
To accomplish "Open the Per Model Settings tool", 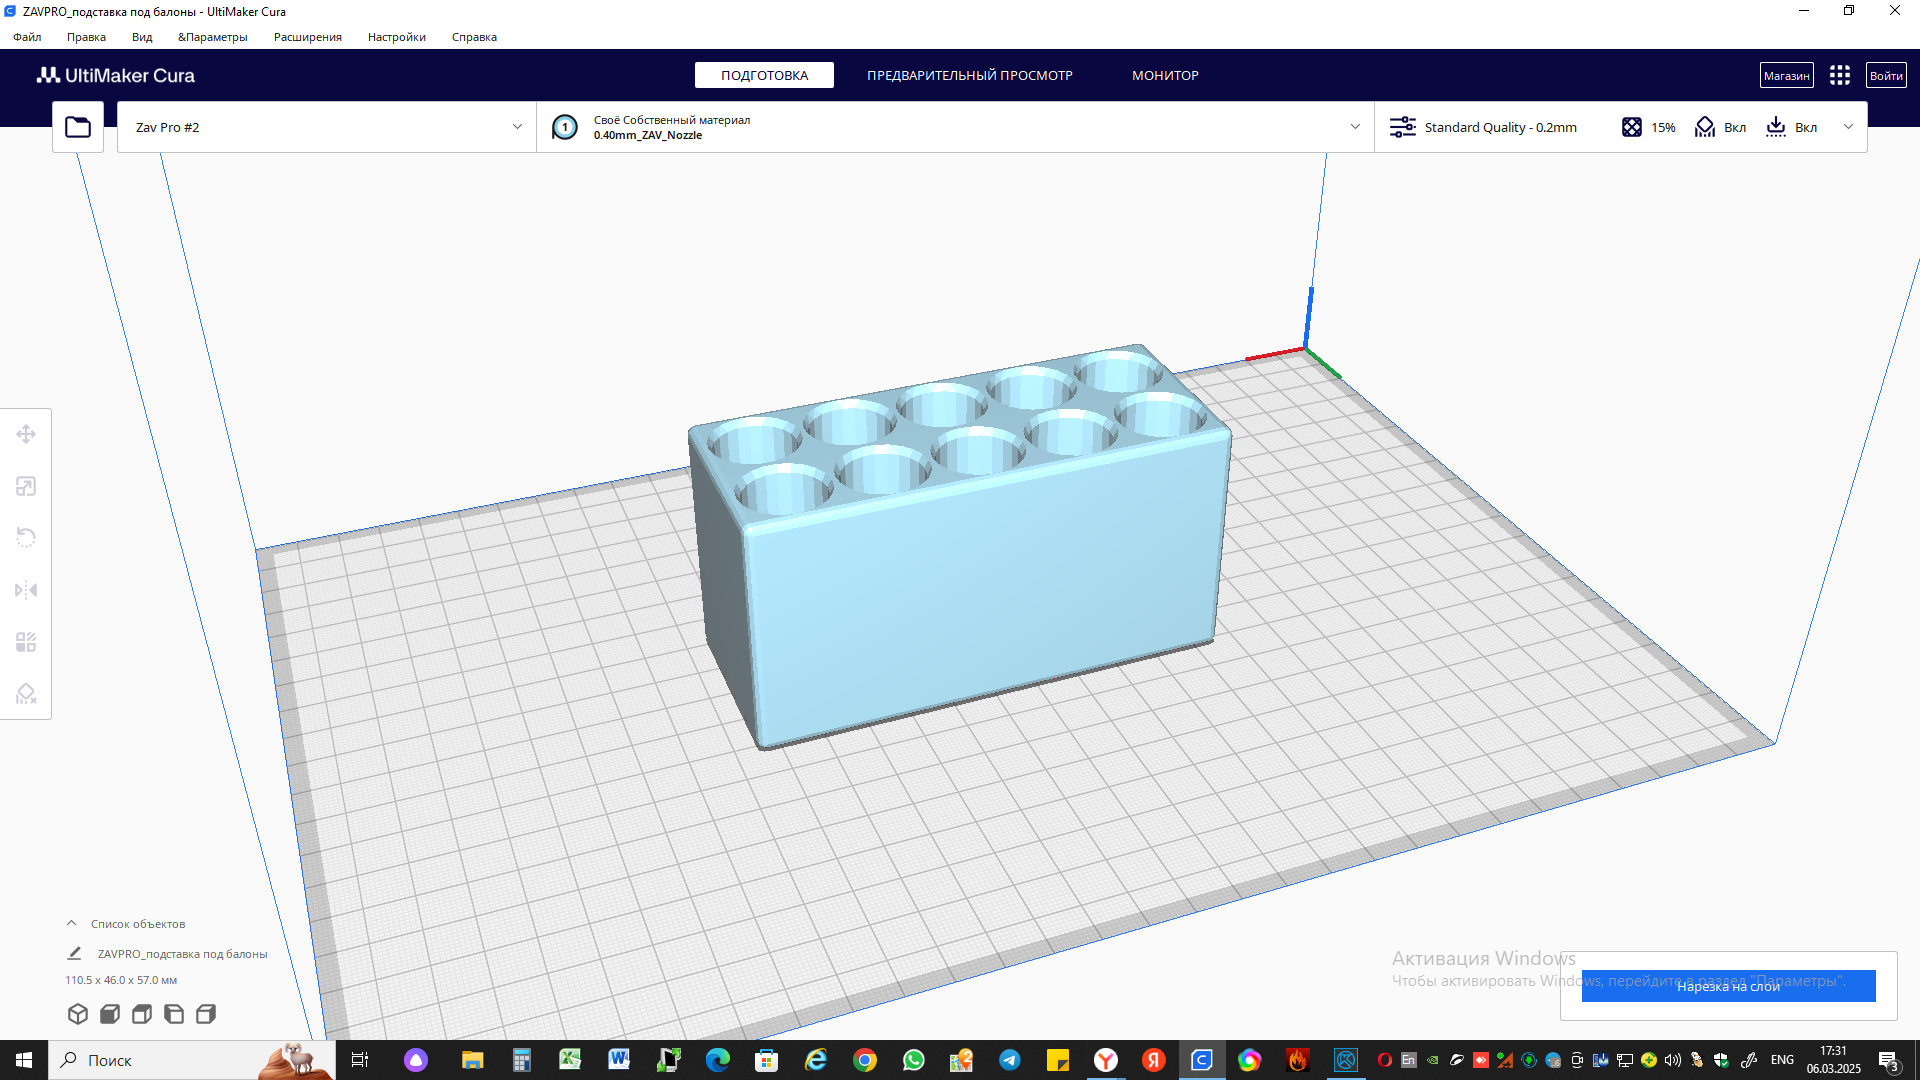I will coord(26,642).
